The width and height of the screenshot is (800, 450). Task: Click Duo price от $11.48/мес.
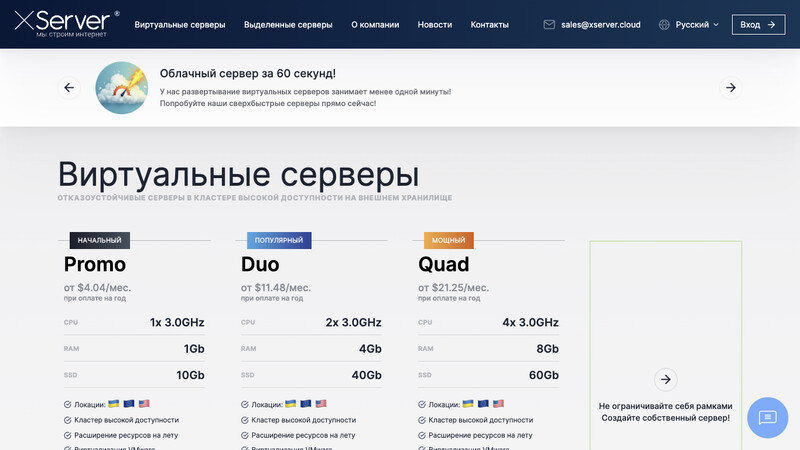click(x=276, y=288)
